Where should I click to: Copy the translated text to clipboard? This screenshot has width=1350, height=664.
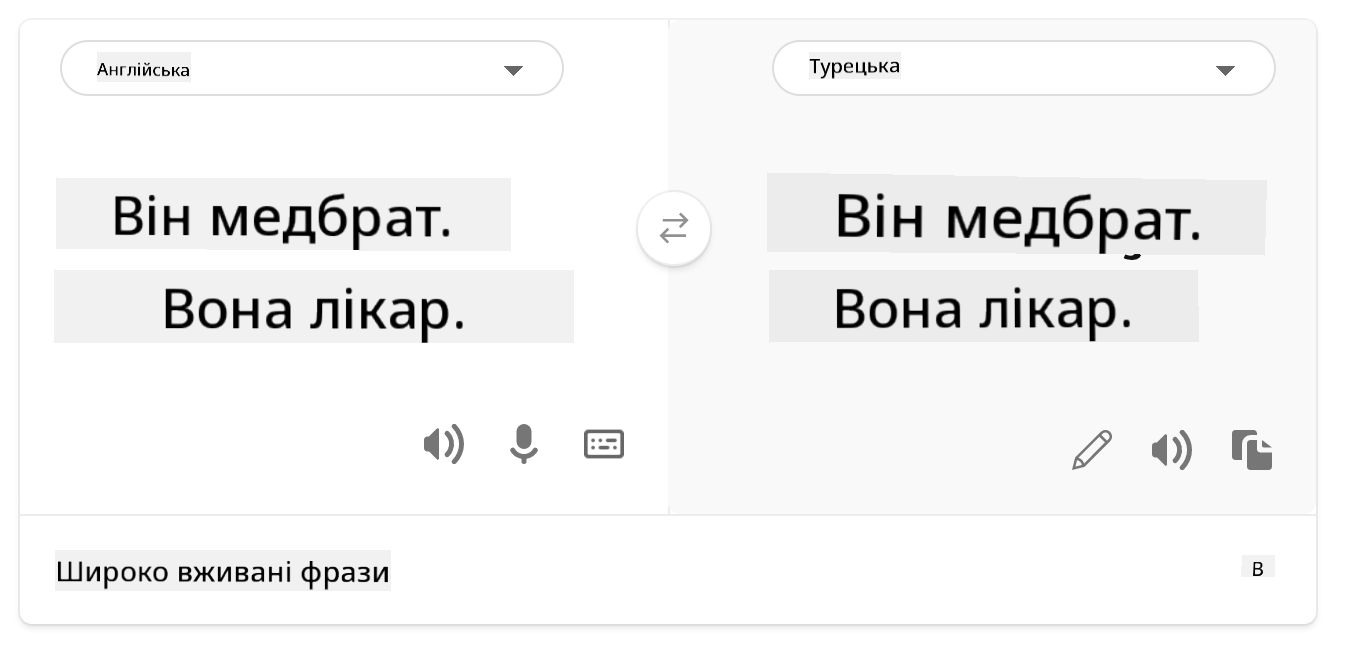1252,450
